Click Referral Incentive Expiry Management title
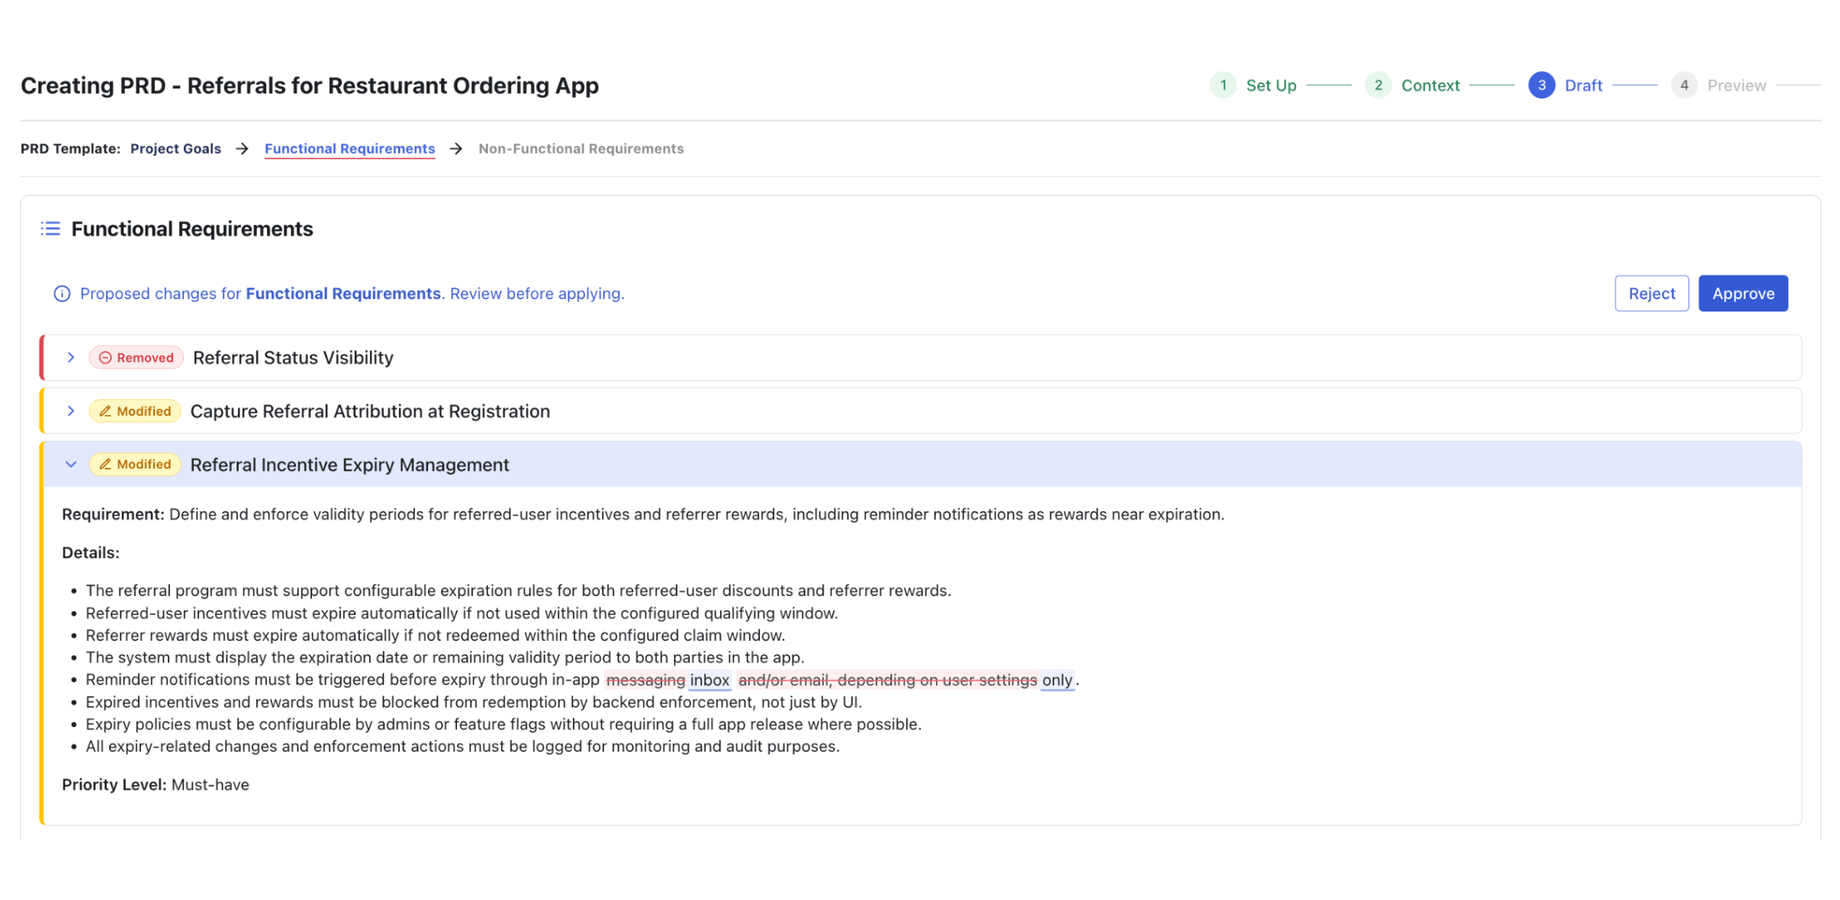The width and height of the screenshot is (1840, 900). [x=350, y=465]
